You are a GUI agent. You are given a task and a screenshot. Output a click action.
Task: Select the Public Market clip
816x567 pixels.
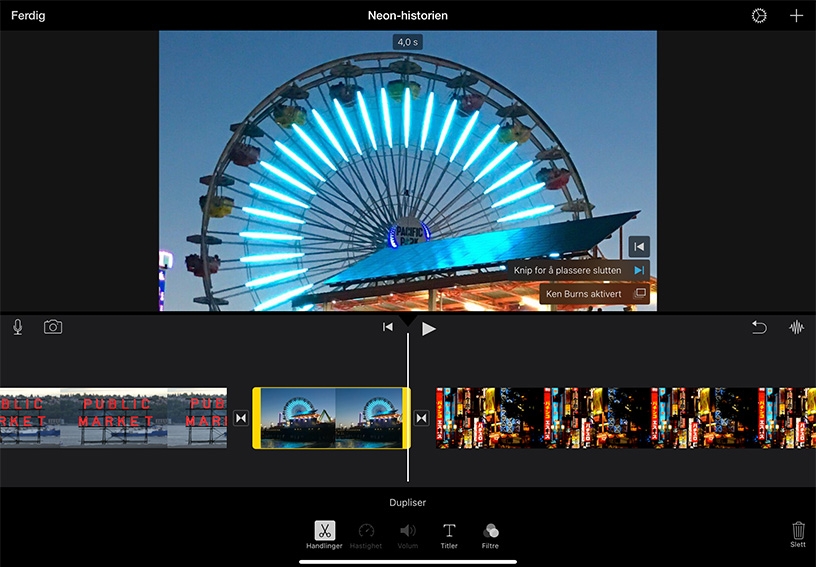pos(113,418)
